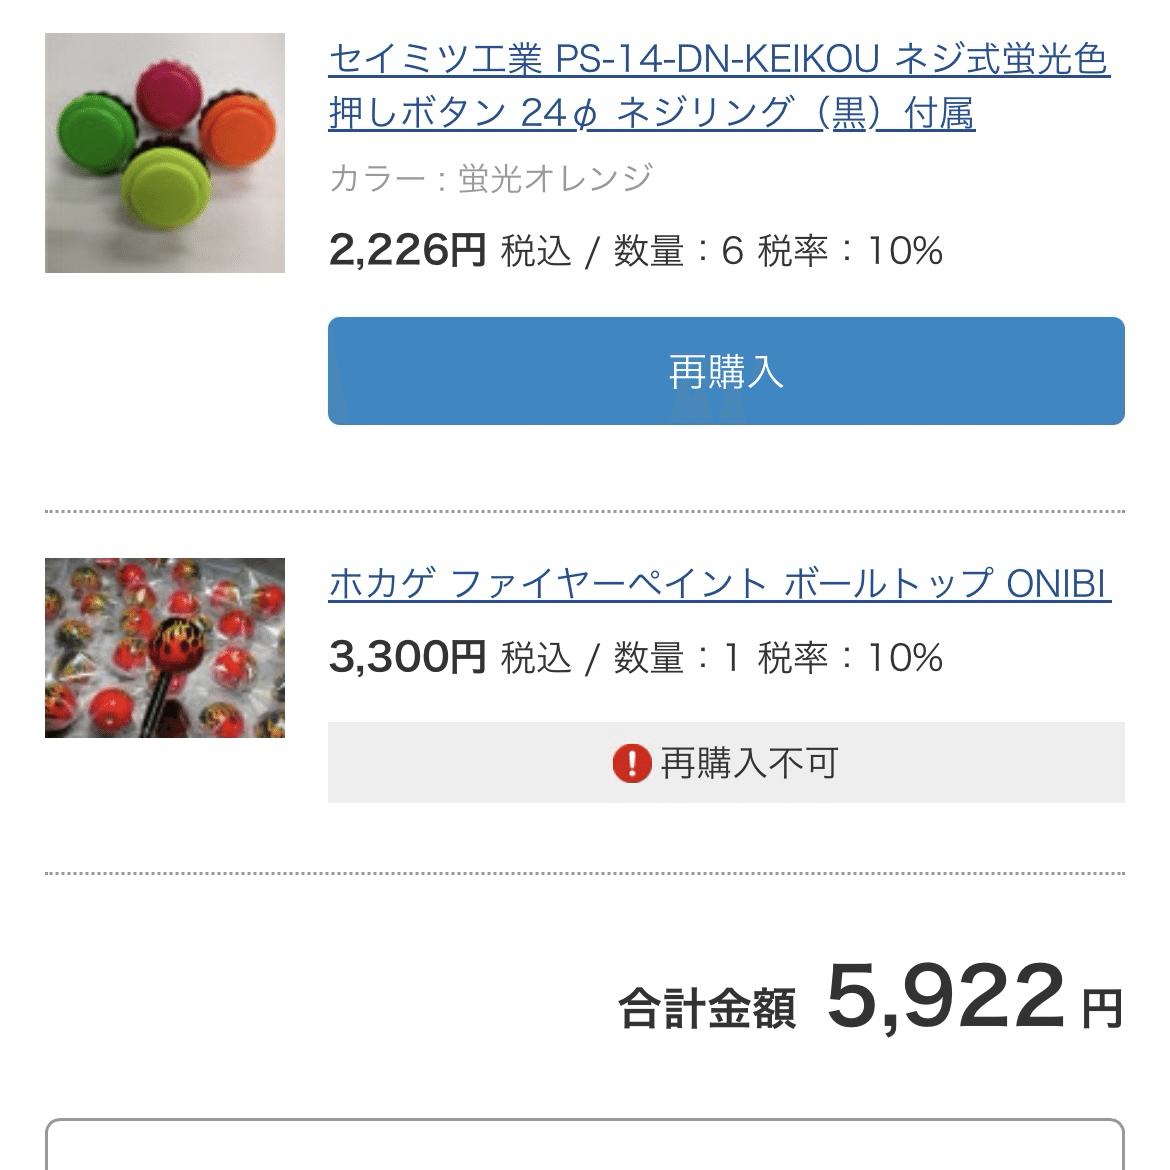Click the 再購入 repurchase button
The image size is (1170, 1170).
pyautogui.click(x=727, y=371)
